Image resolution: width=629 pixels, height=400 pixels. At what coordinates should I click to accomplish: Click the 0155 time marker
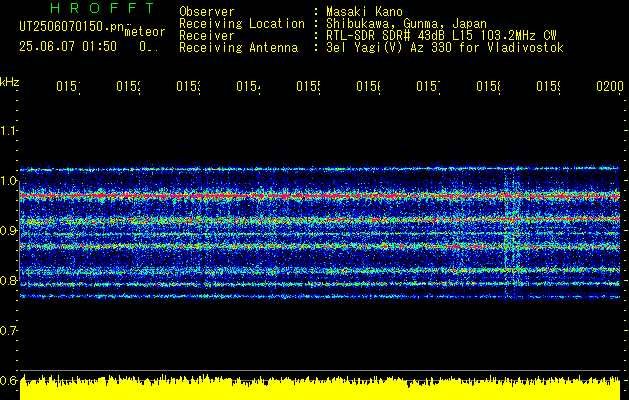(308, 87)
